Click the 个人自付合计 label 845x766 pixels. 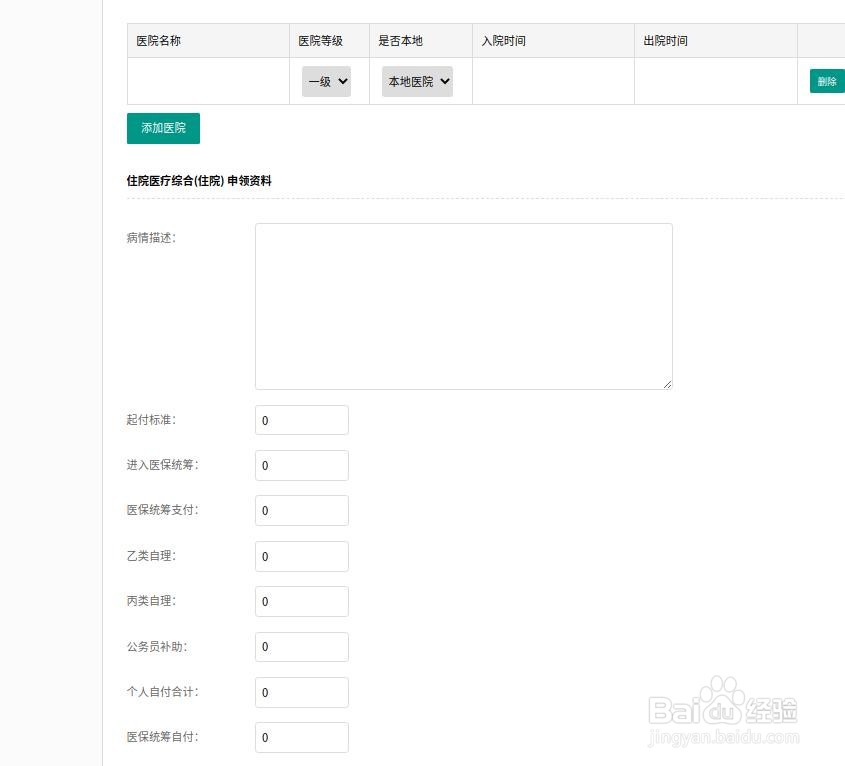163,692
